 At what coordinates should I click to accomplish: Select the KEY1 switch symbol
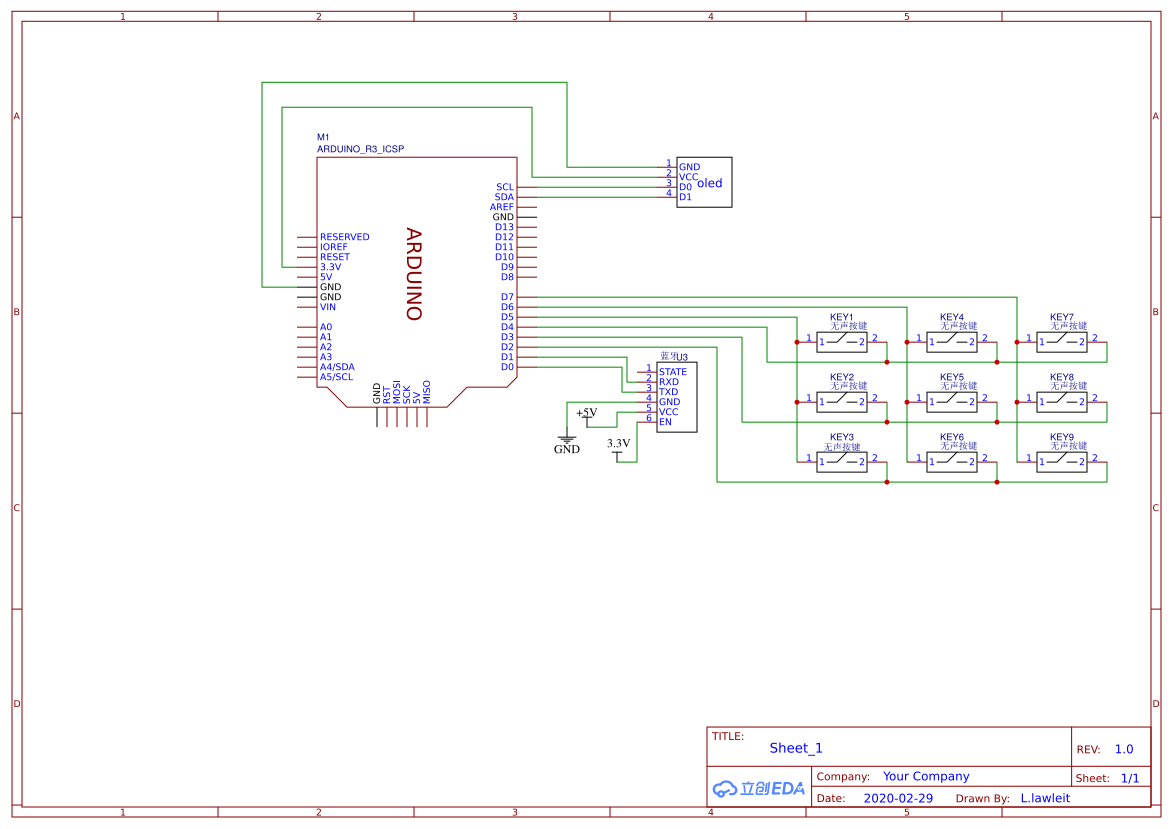pyautogui.click(x=842, y=342)
